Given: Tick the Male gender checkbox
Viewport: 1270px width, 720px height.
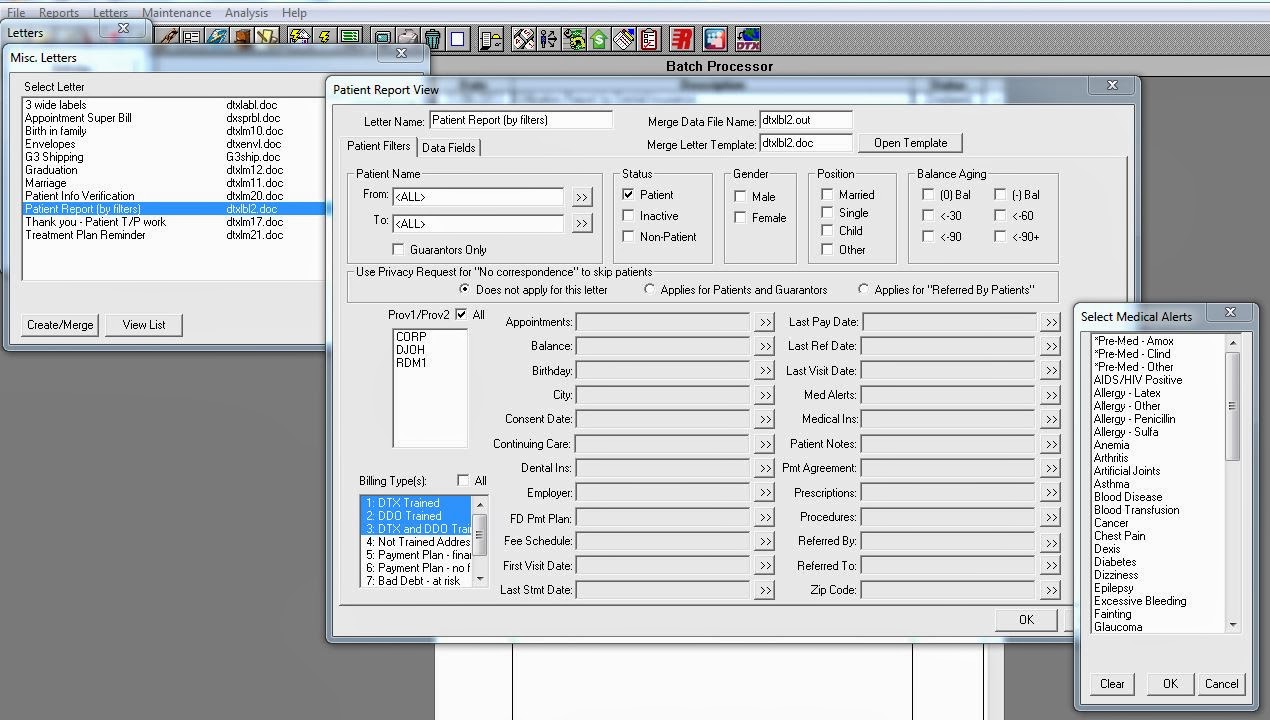Looking at the screenshot, I should [740, 197].
